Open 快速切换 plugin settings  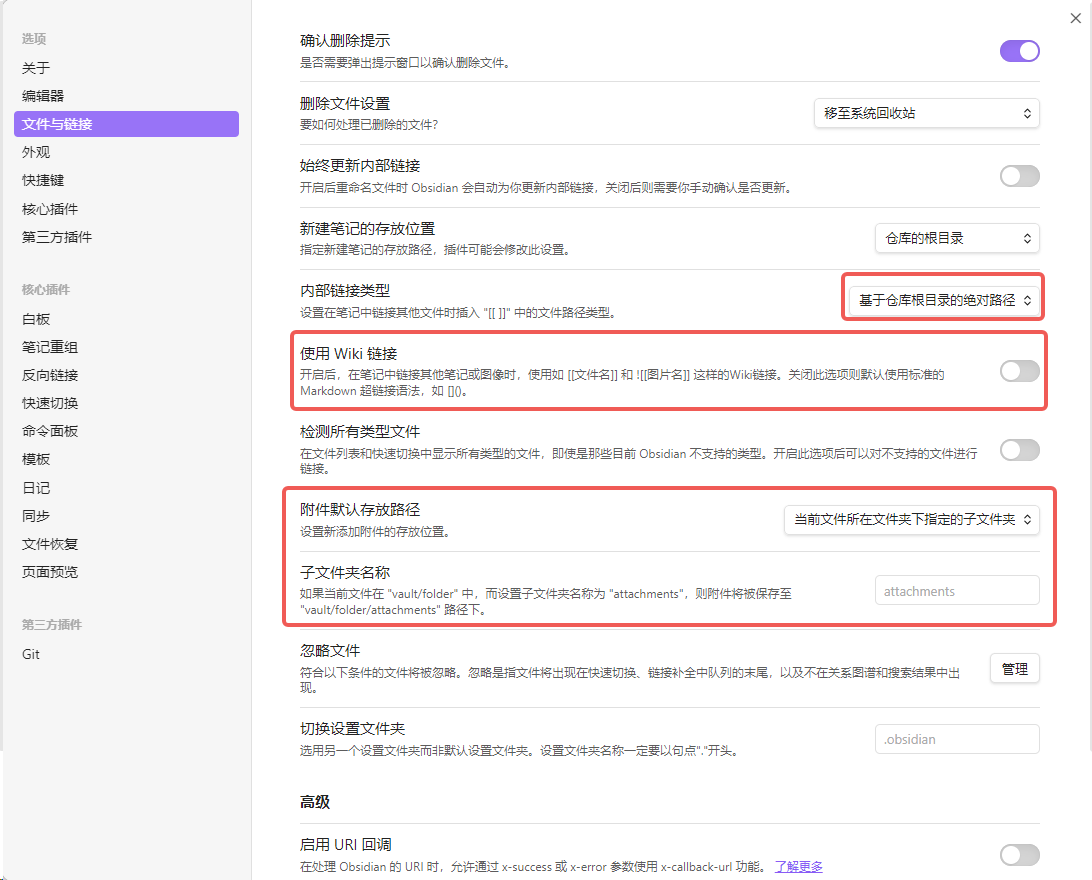tap(126, 403)
